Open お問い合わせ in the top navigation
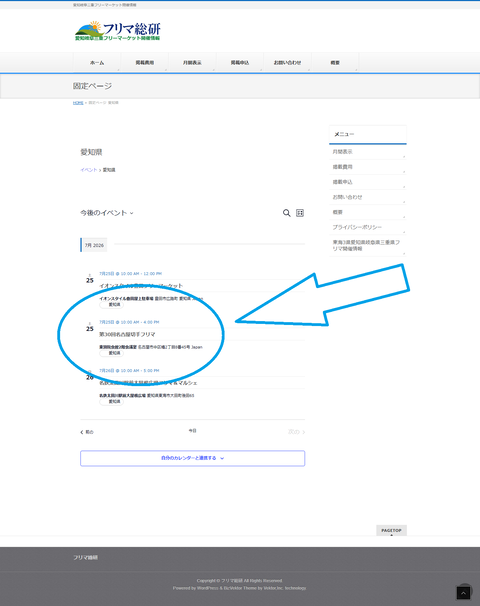 pos(287,63)
